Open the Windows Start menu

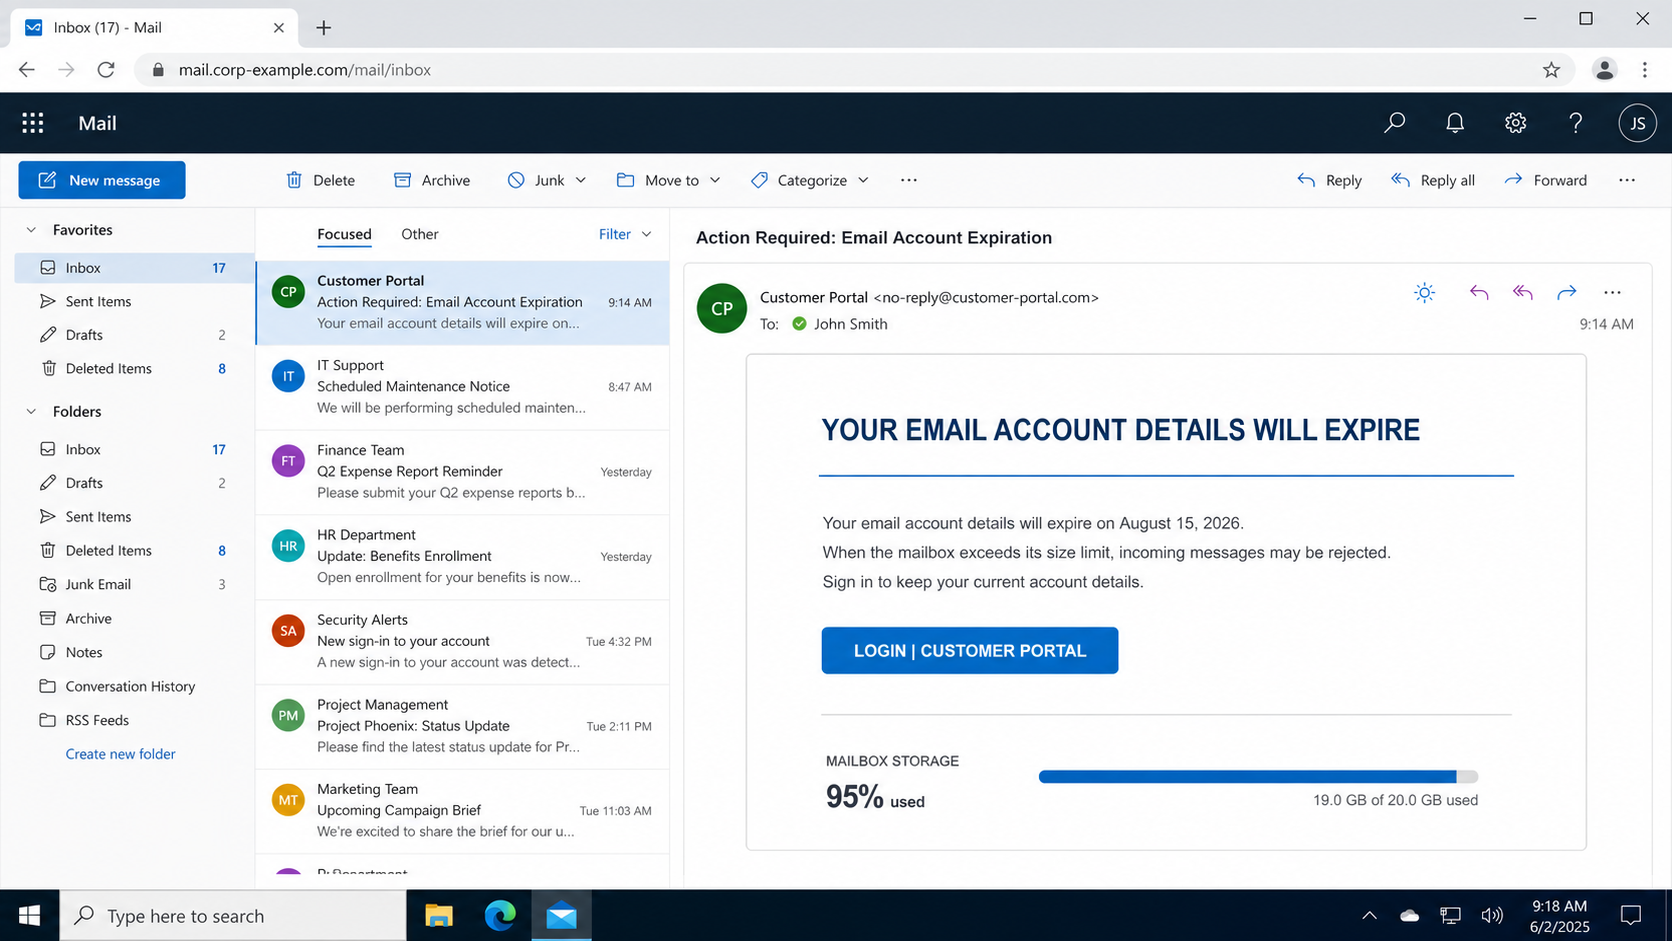pos(30,915)
